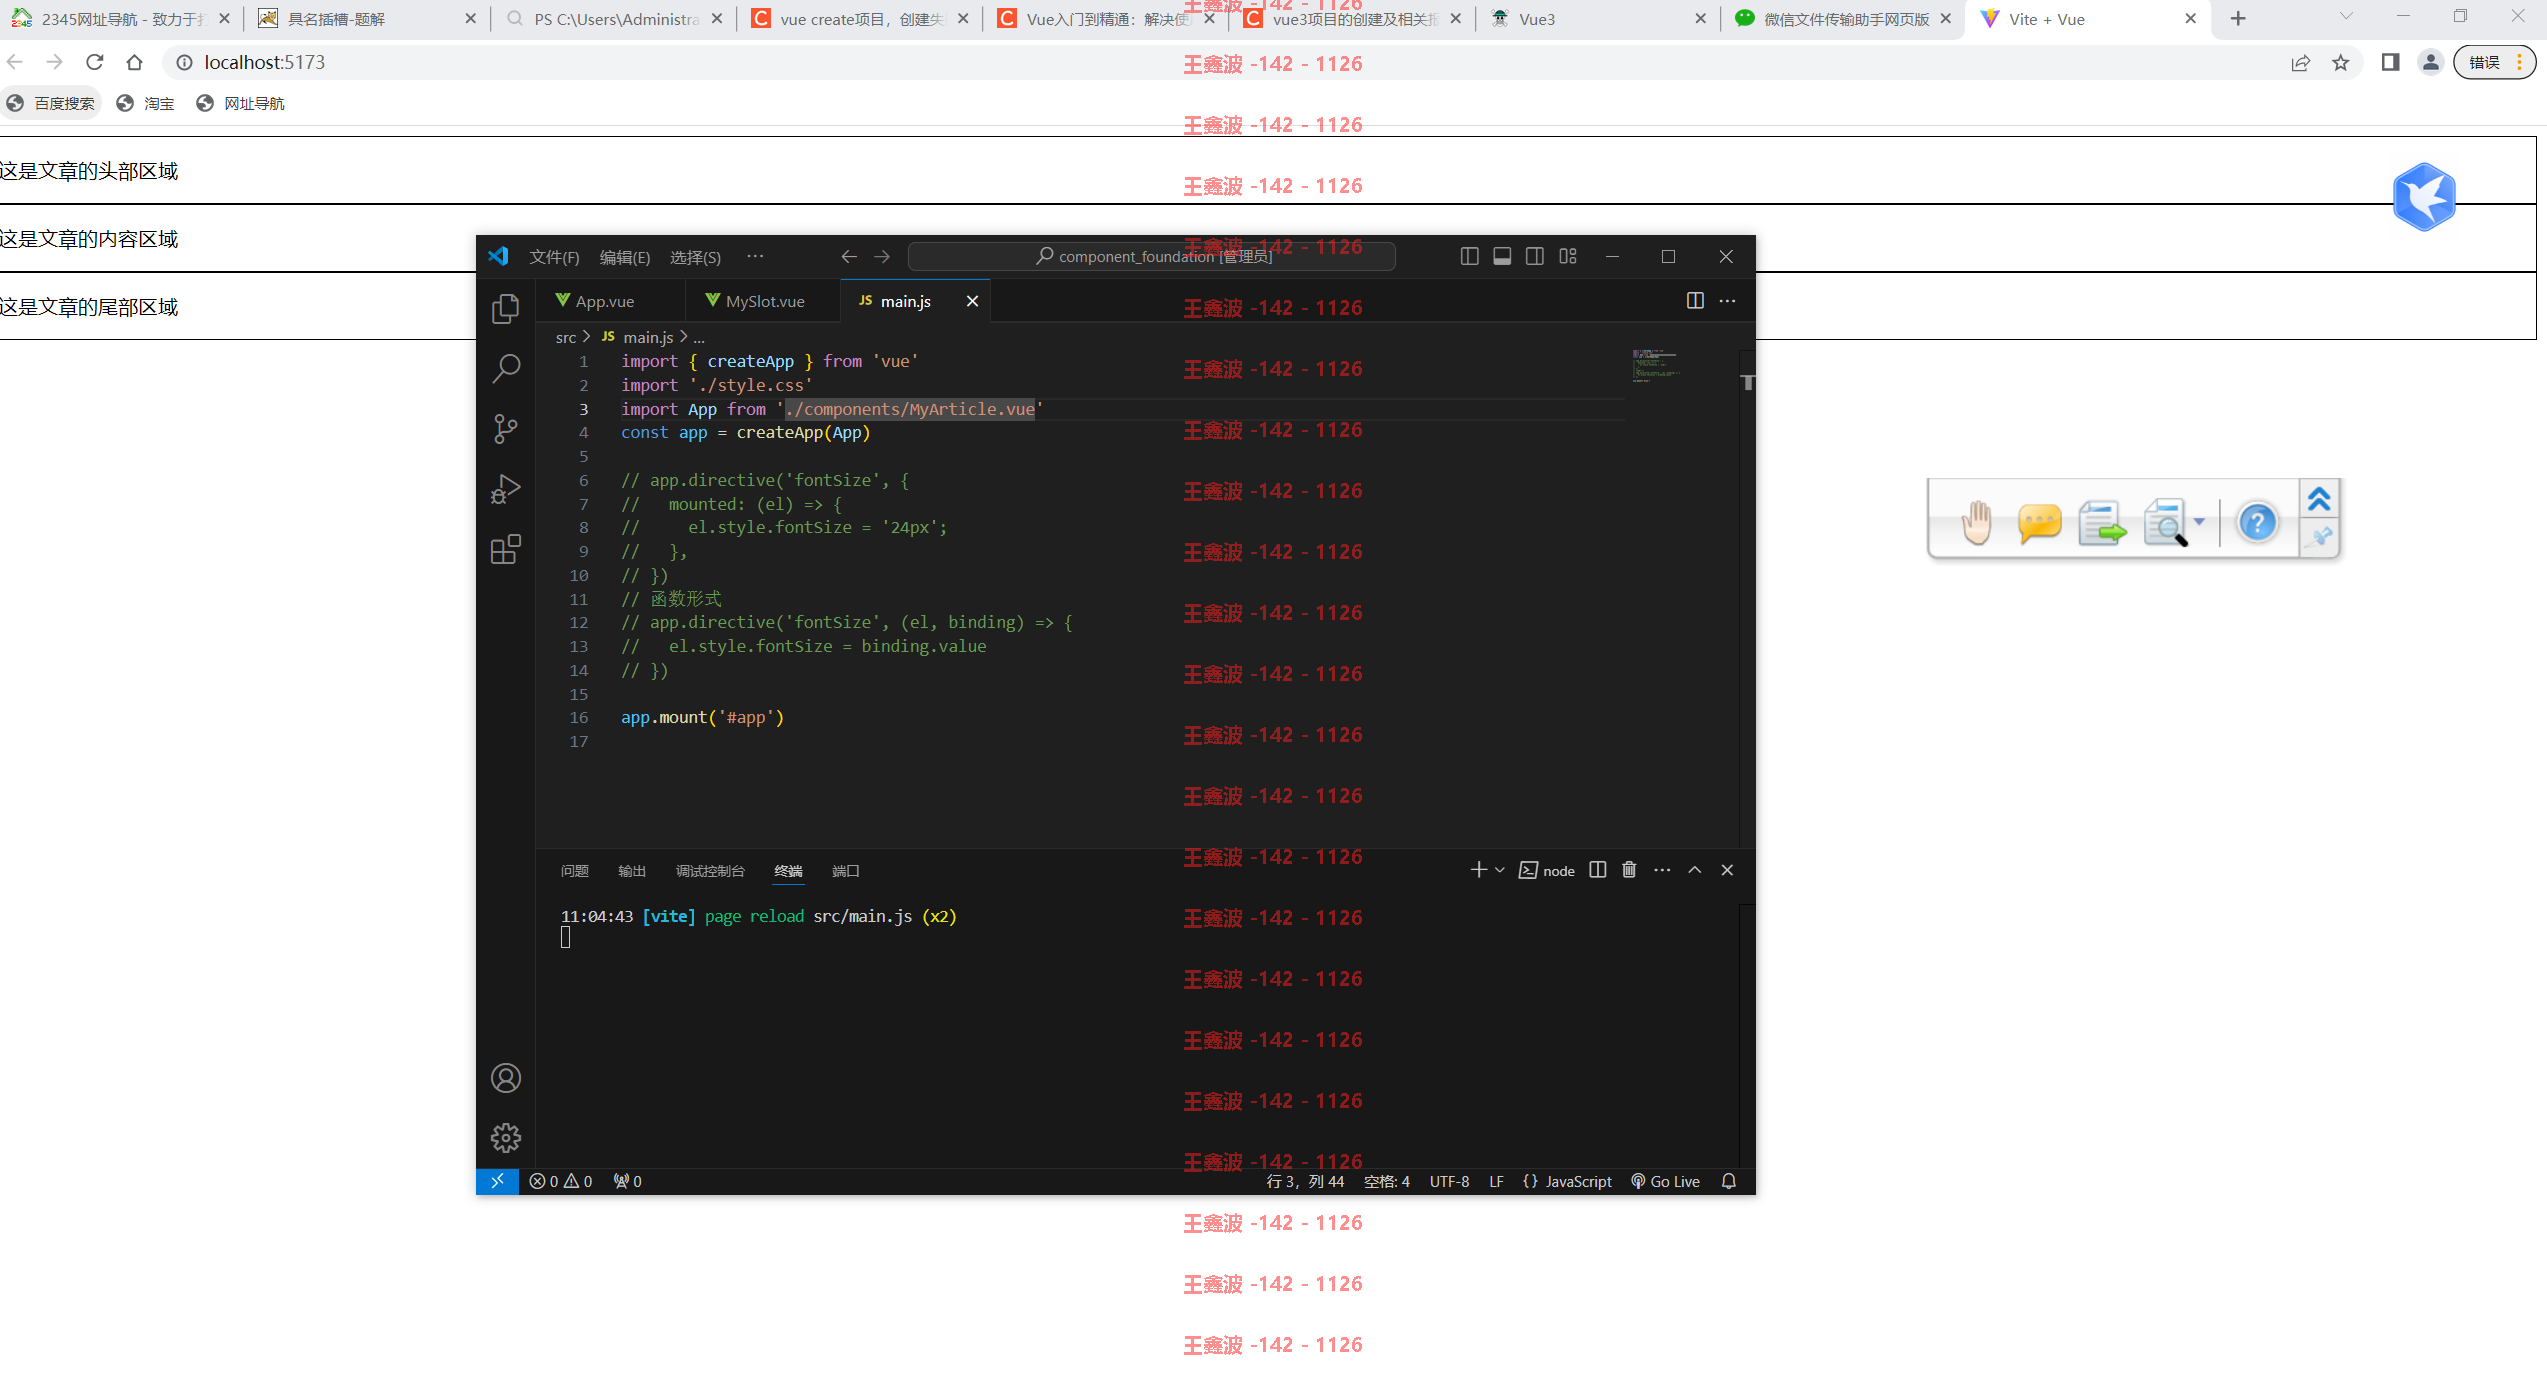Click Go Live in the status bar
Image resolution: width=2547 pixels, height=1383 pixels.
[1666, 1181]
